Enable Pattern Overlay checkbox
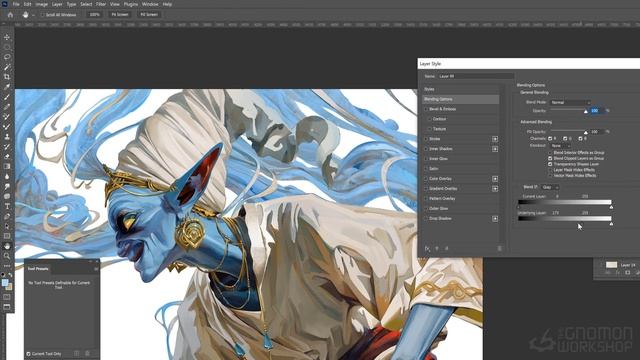 [426, 198]
